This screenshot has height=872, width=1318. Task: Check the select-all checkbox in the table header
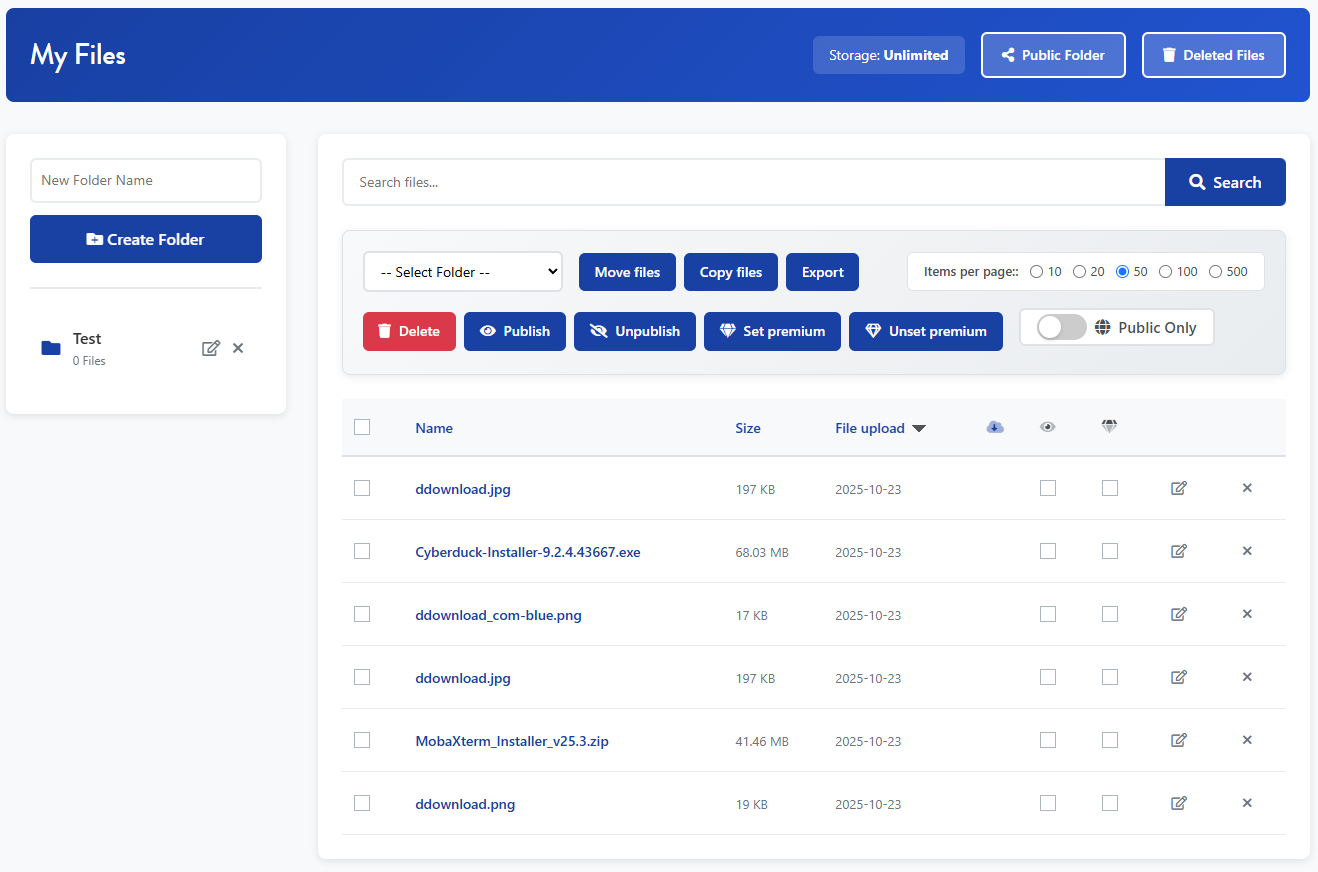[362, 427]
